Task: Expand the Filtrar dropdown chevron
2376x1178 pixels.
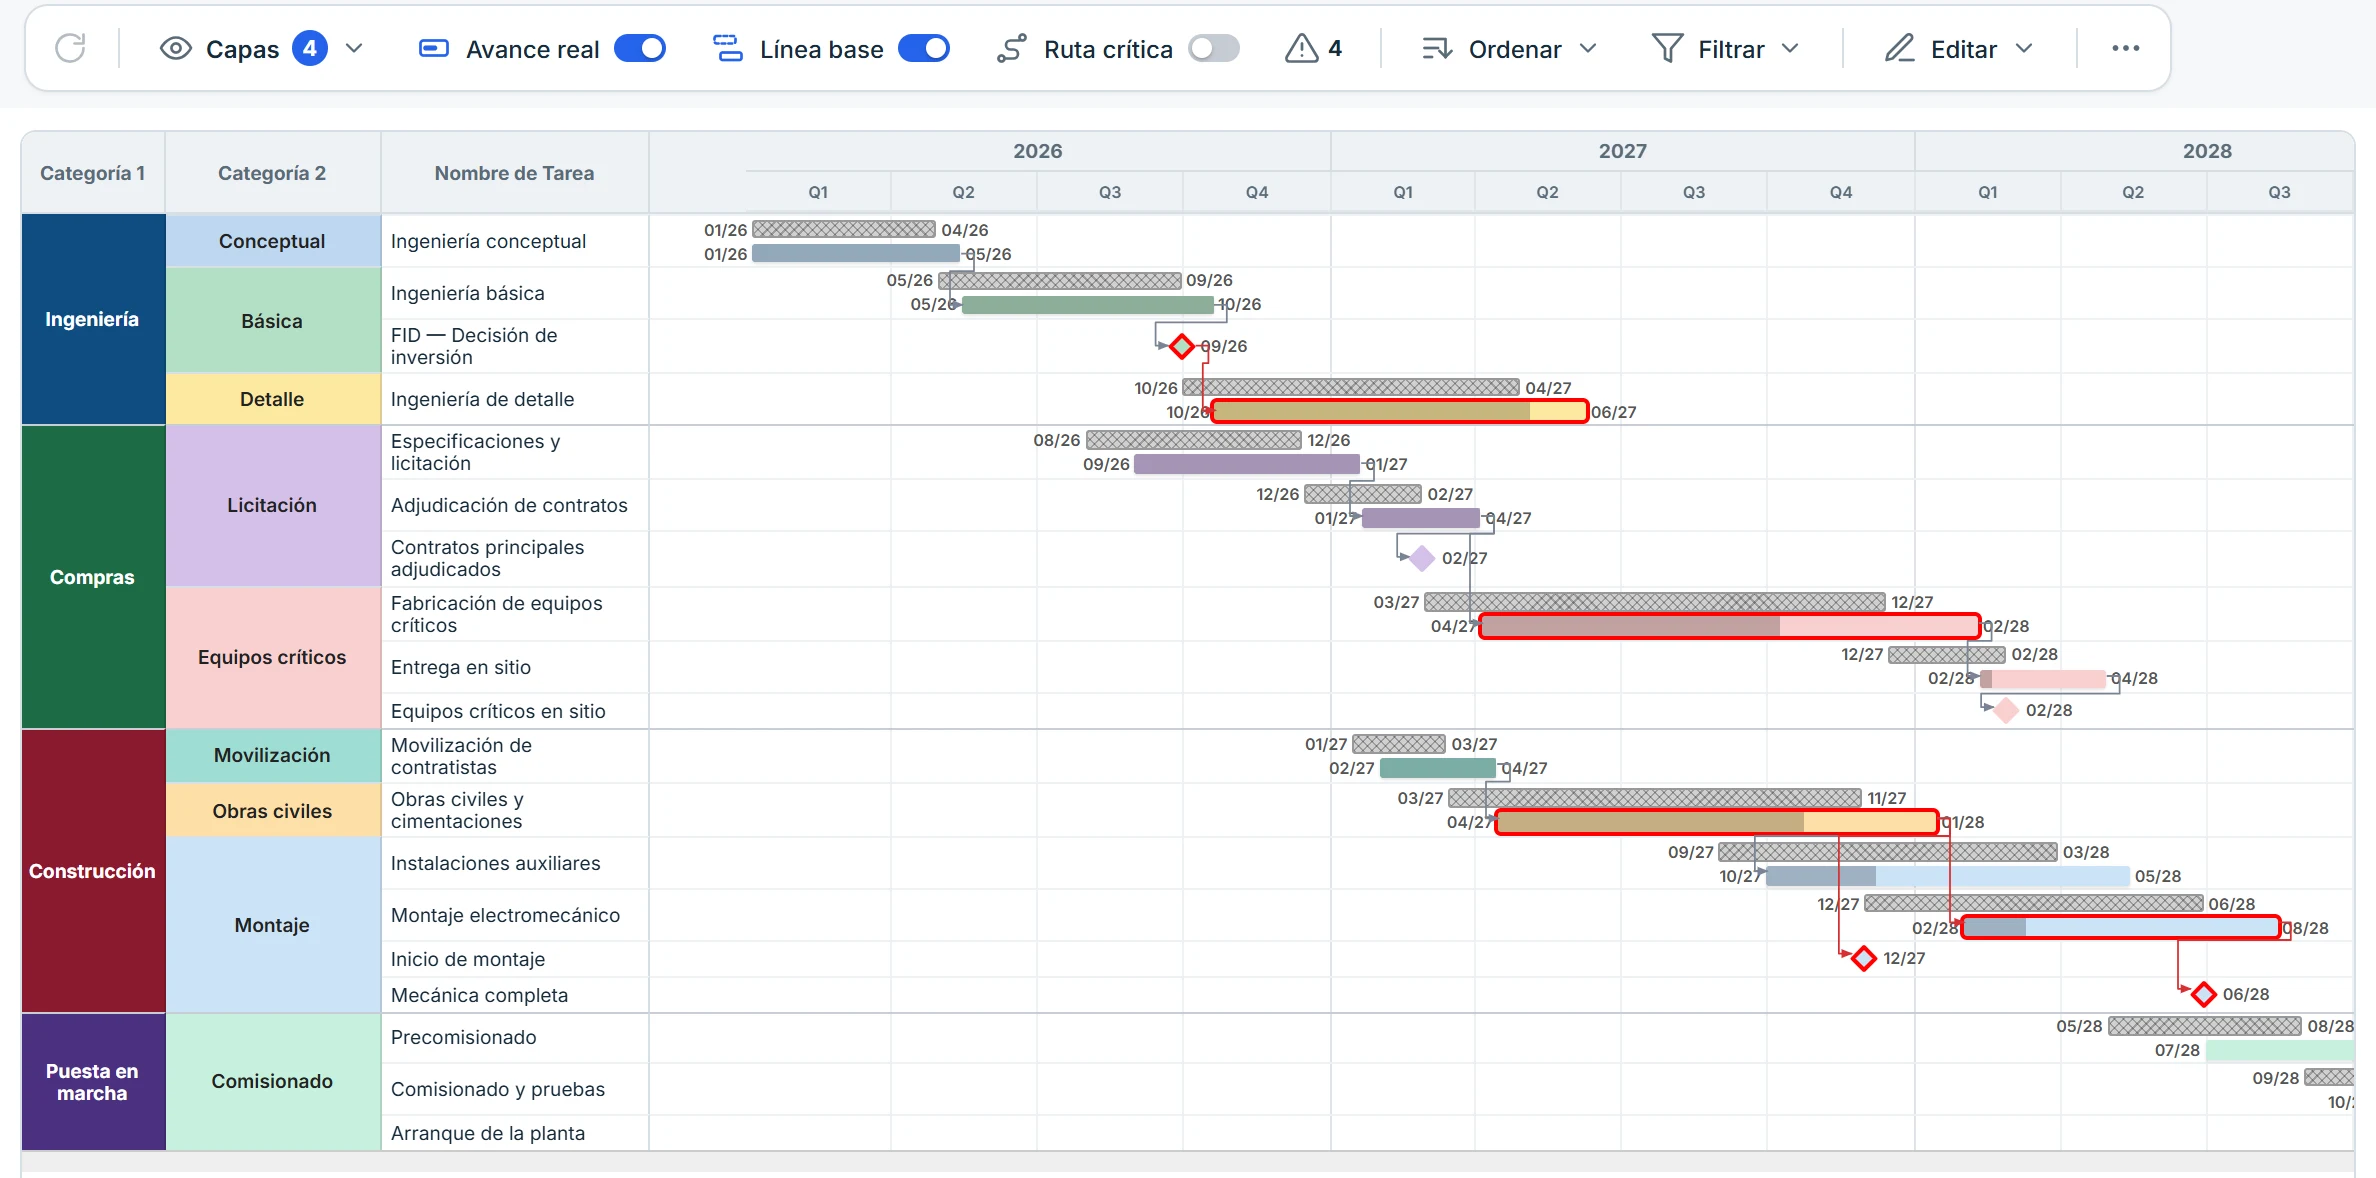Action: [x=1790, y=48]
